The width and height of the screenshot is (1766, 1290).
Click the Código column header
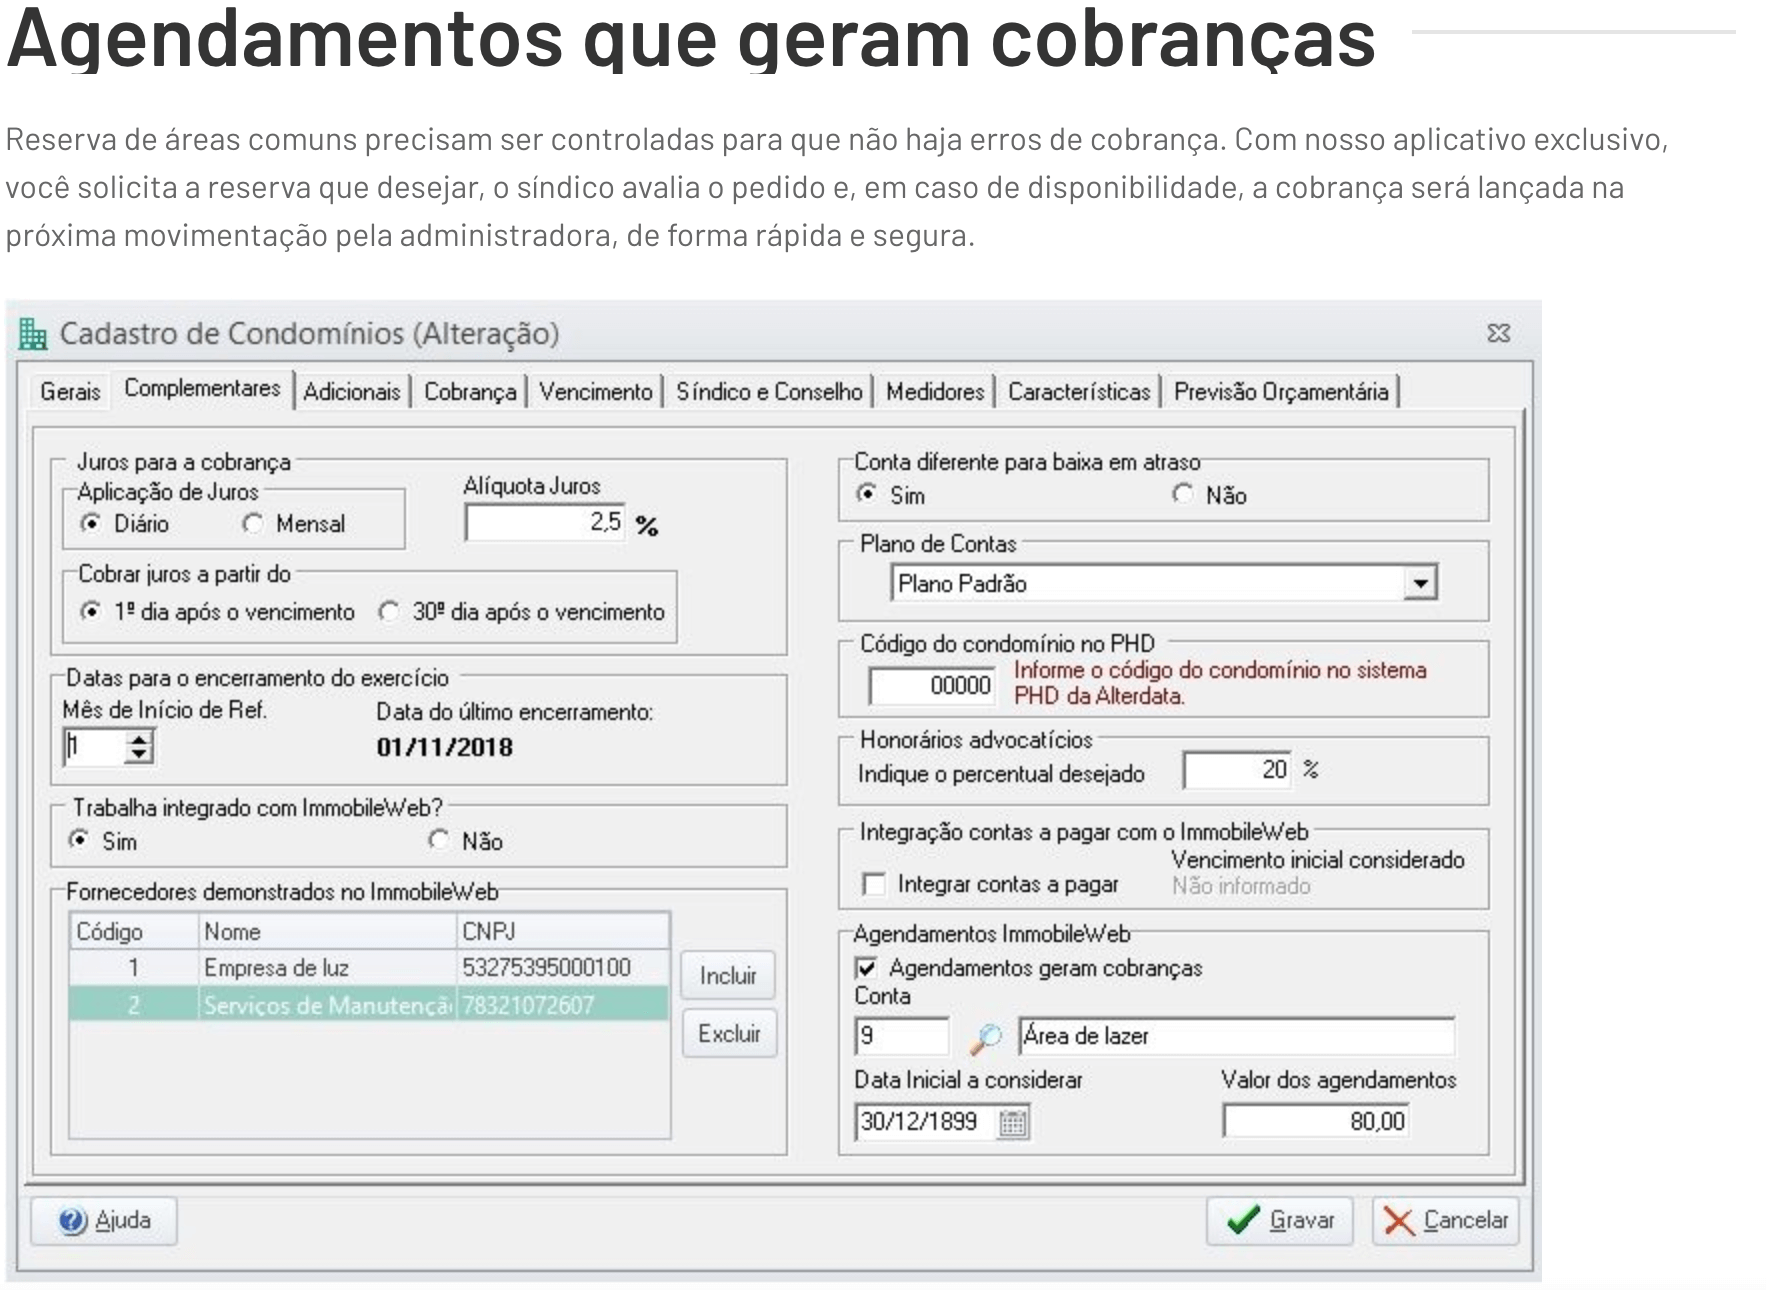tap(134, 932)
